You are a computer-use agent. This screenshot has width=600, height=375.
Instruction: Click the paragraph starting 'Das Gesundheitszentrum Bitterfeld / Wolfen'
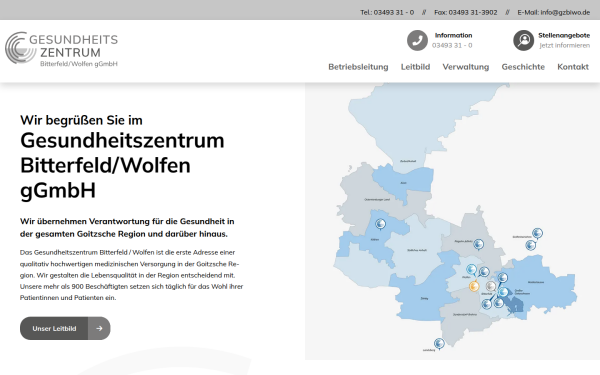(131, 275)
